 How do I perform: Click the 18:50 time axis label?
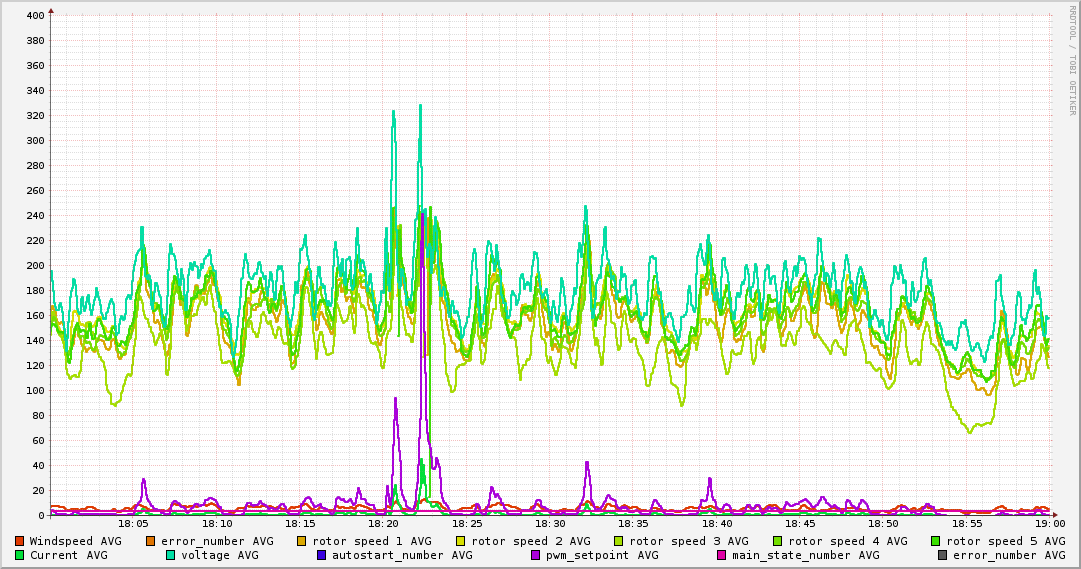(x=884, y=524)
